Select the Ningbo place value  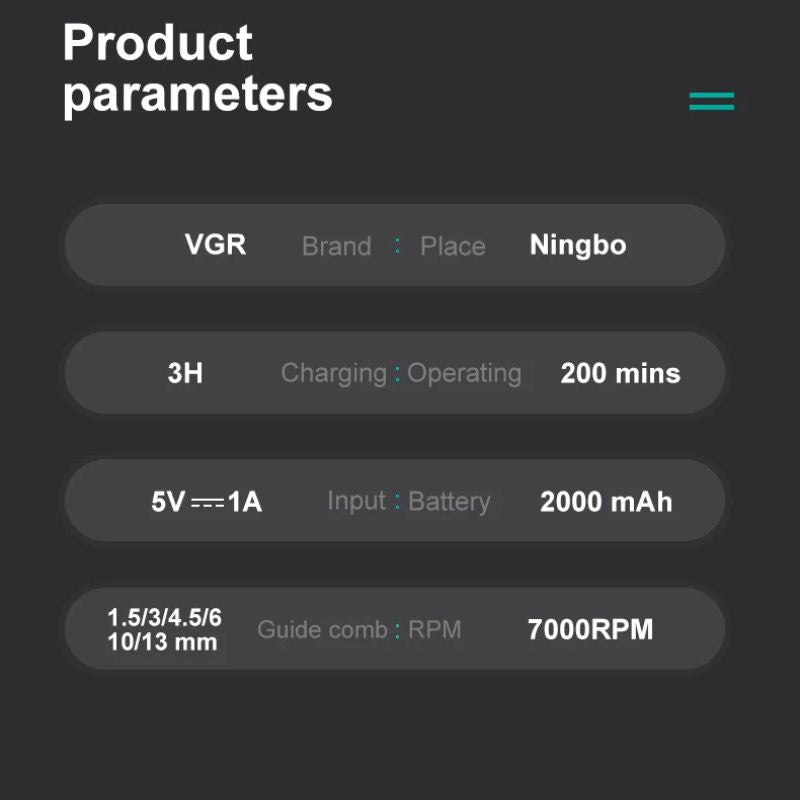coord(577,245)
